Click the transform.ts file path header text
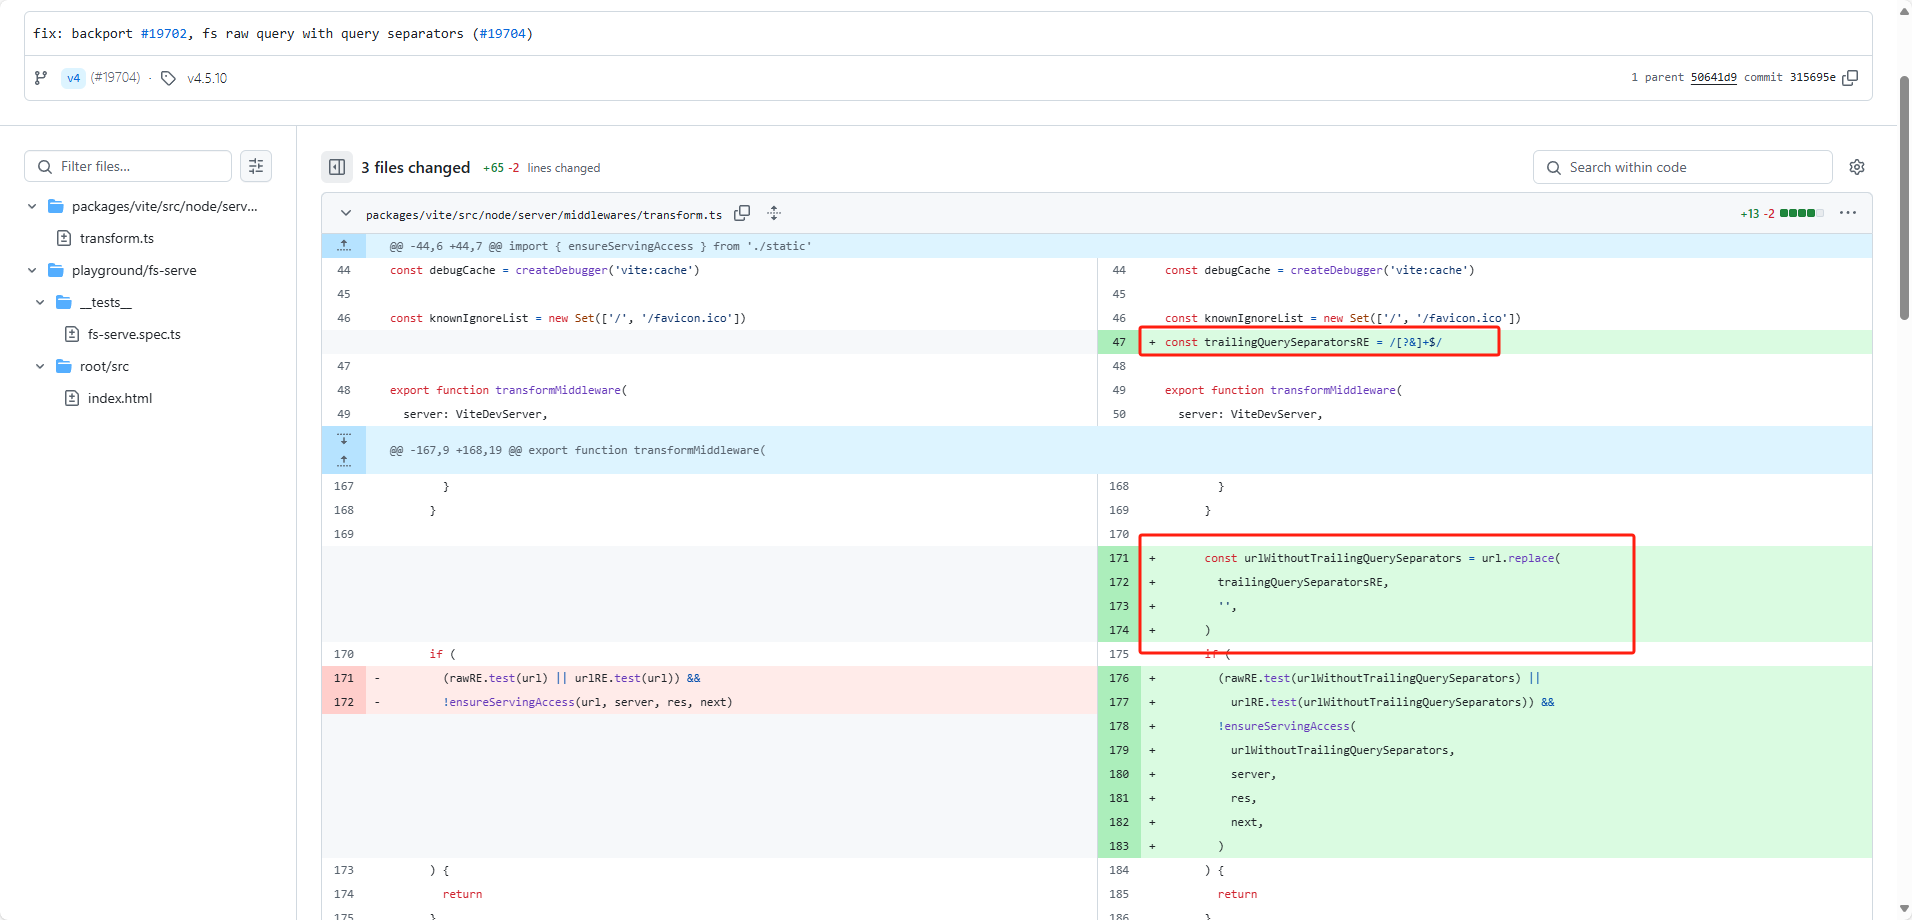The width and height of the screenshot is (1912, 920). pos(544,215)
